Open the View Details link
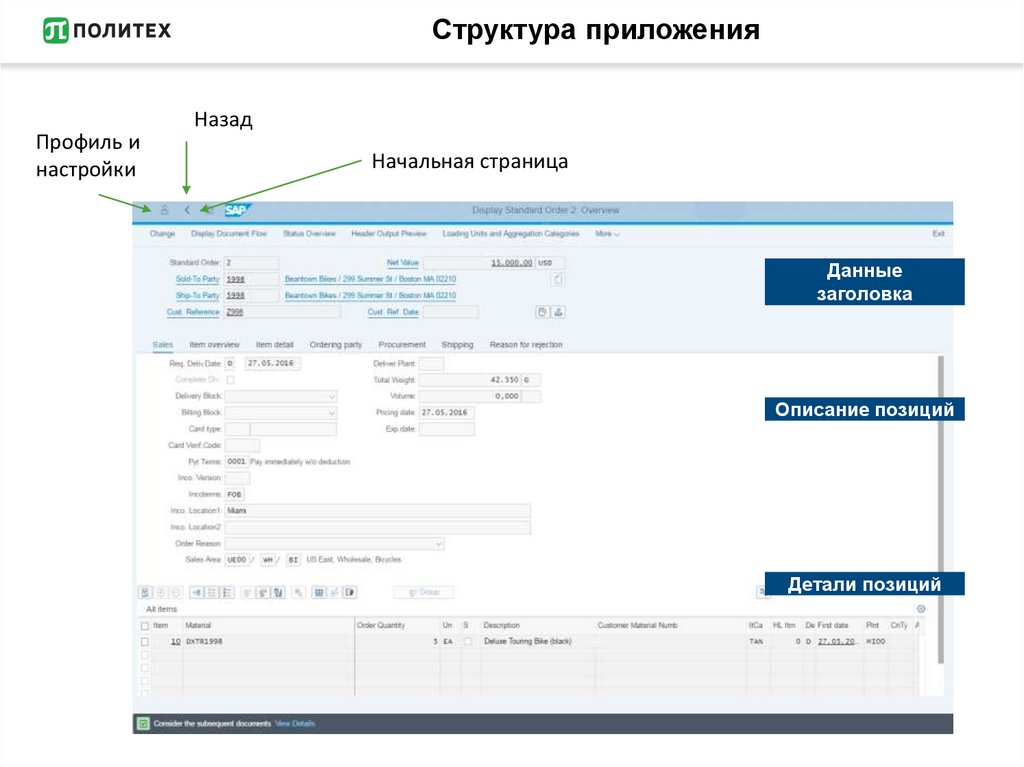The height and width of the screenshot is (767, 1024). pyautogui.click(x=295, y=723)
